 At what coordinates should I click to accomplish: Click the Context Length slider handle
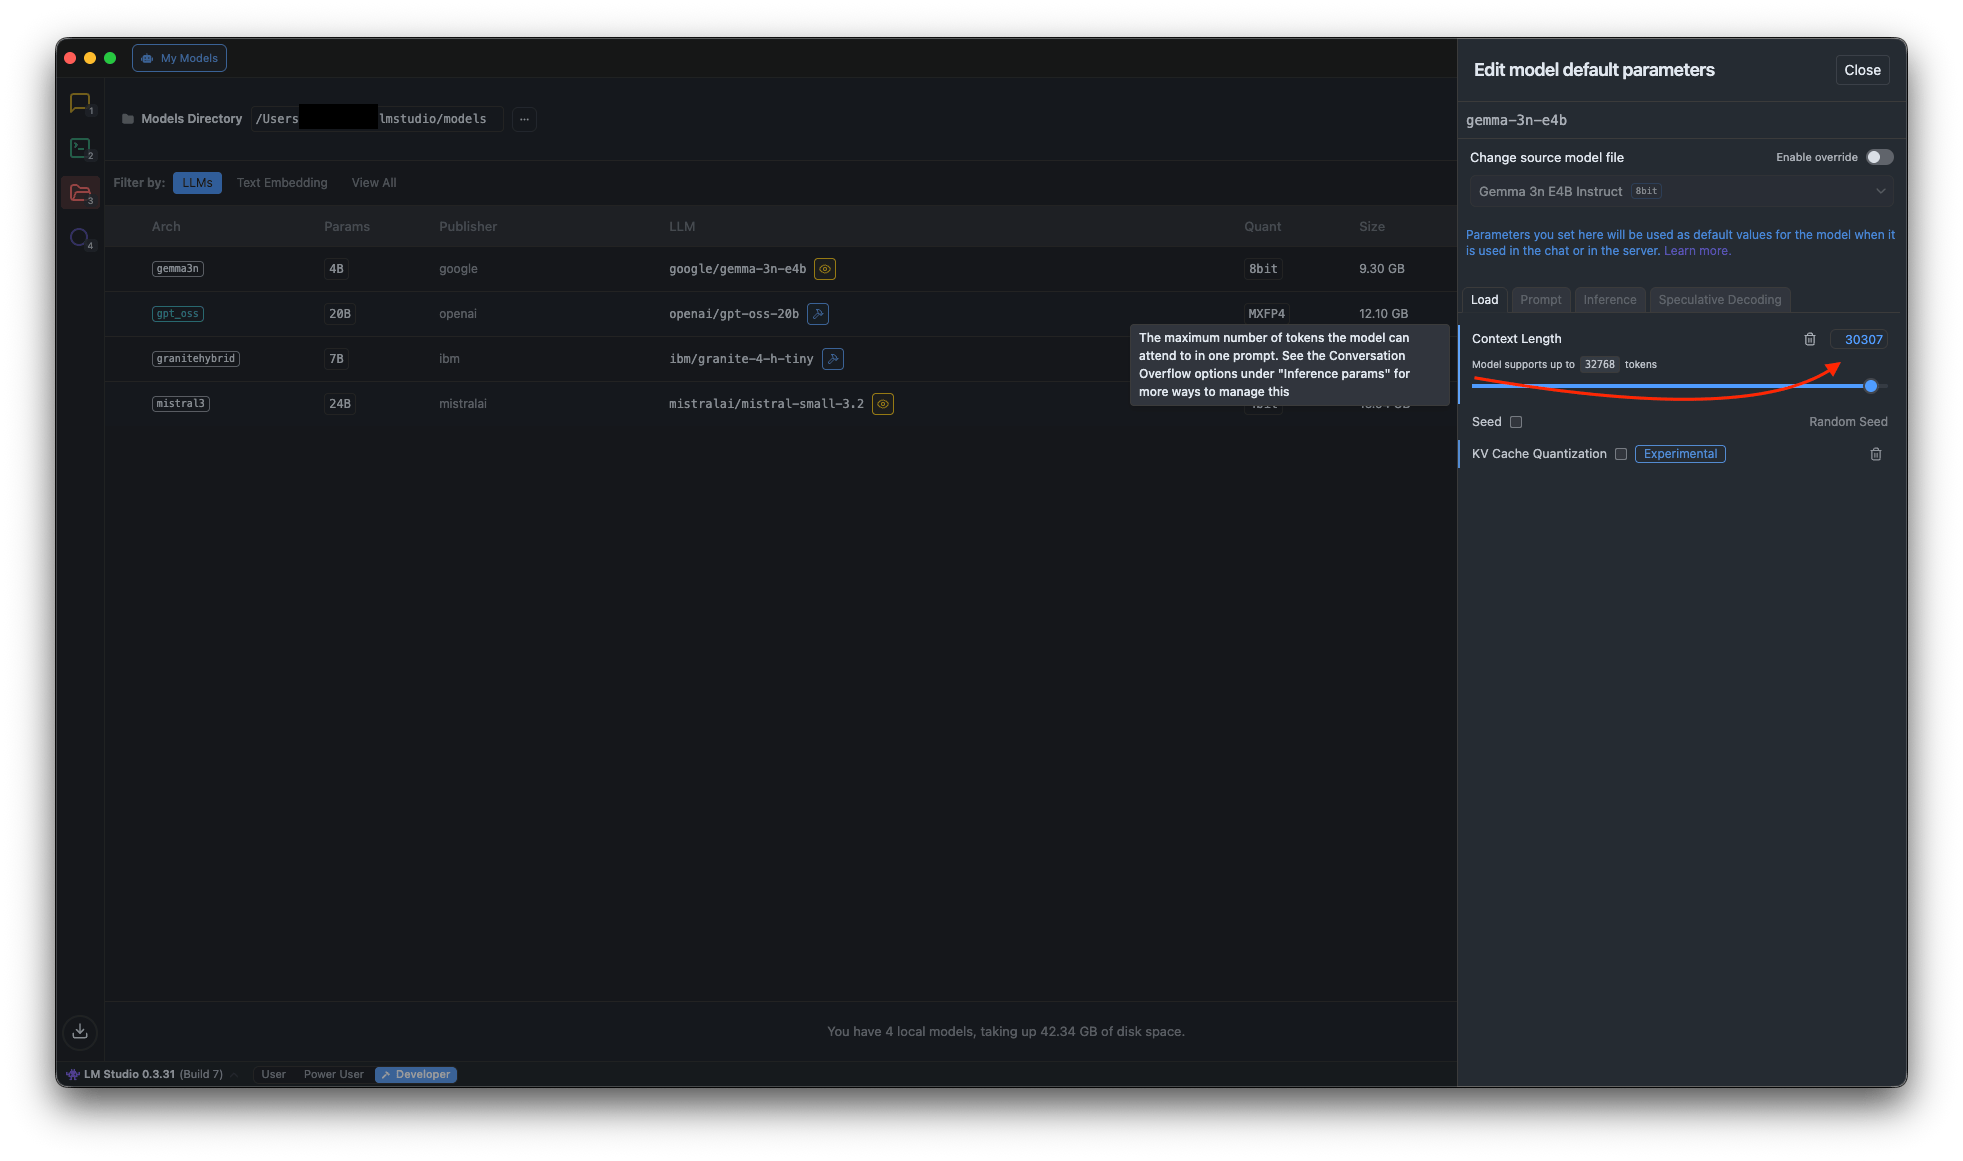(x=1871, y=386)
